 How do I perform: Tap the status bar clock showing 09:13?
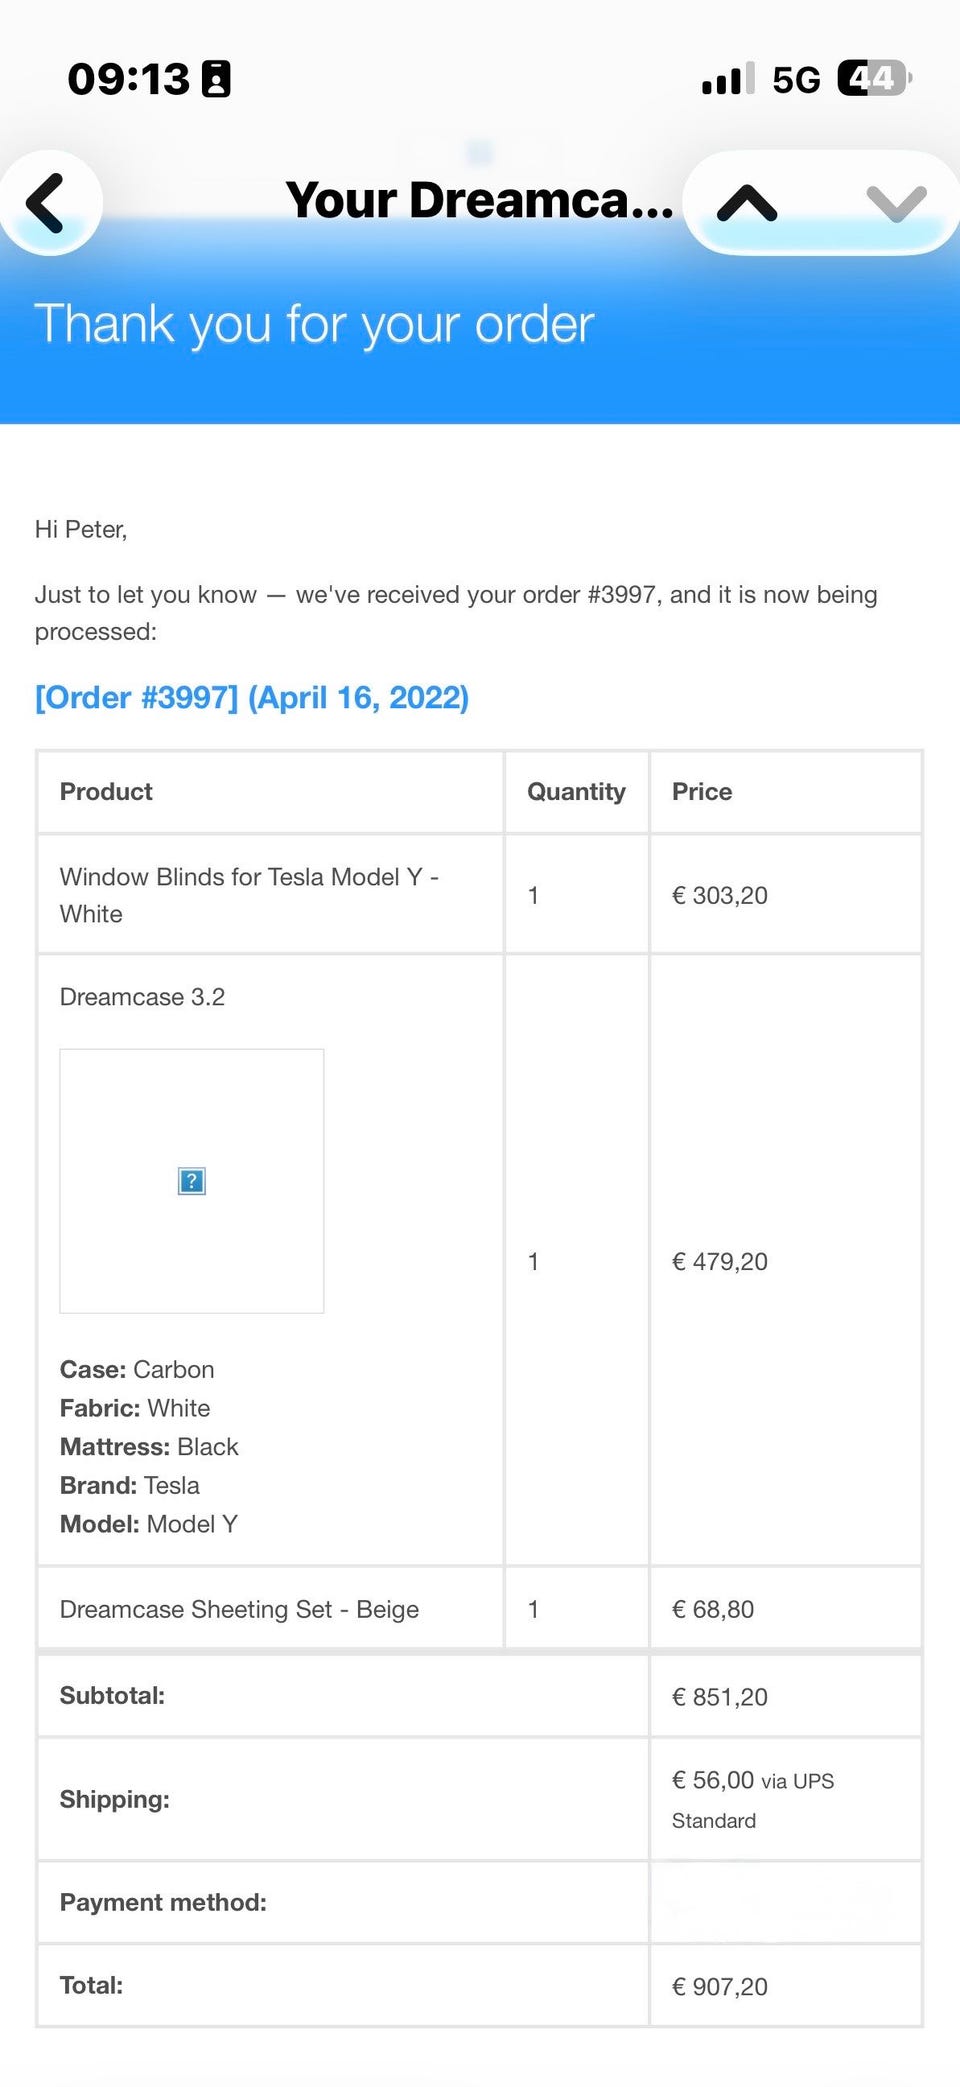pyautogui.click(x=128, y=79)
